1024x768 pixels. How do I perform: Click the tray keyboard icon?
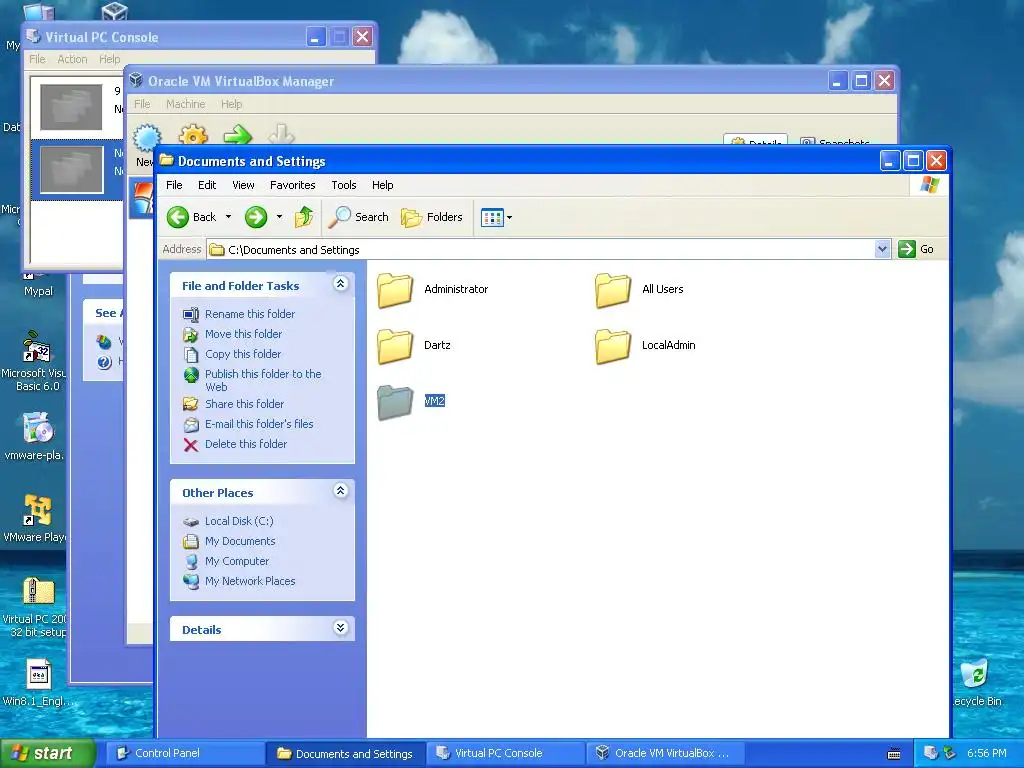[x=894, y=754]
